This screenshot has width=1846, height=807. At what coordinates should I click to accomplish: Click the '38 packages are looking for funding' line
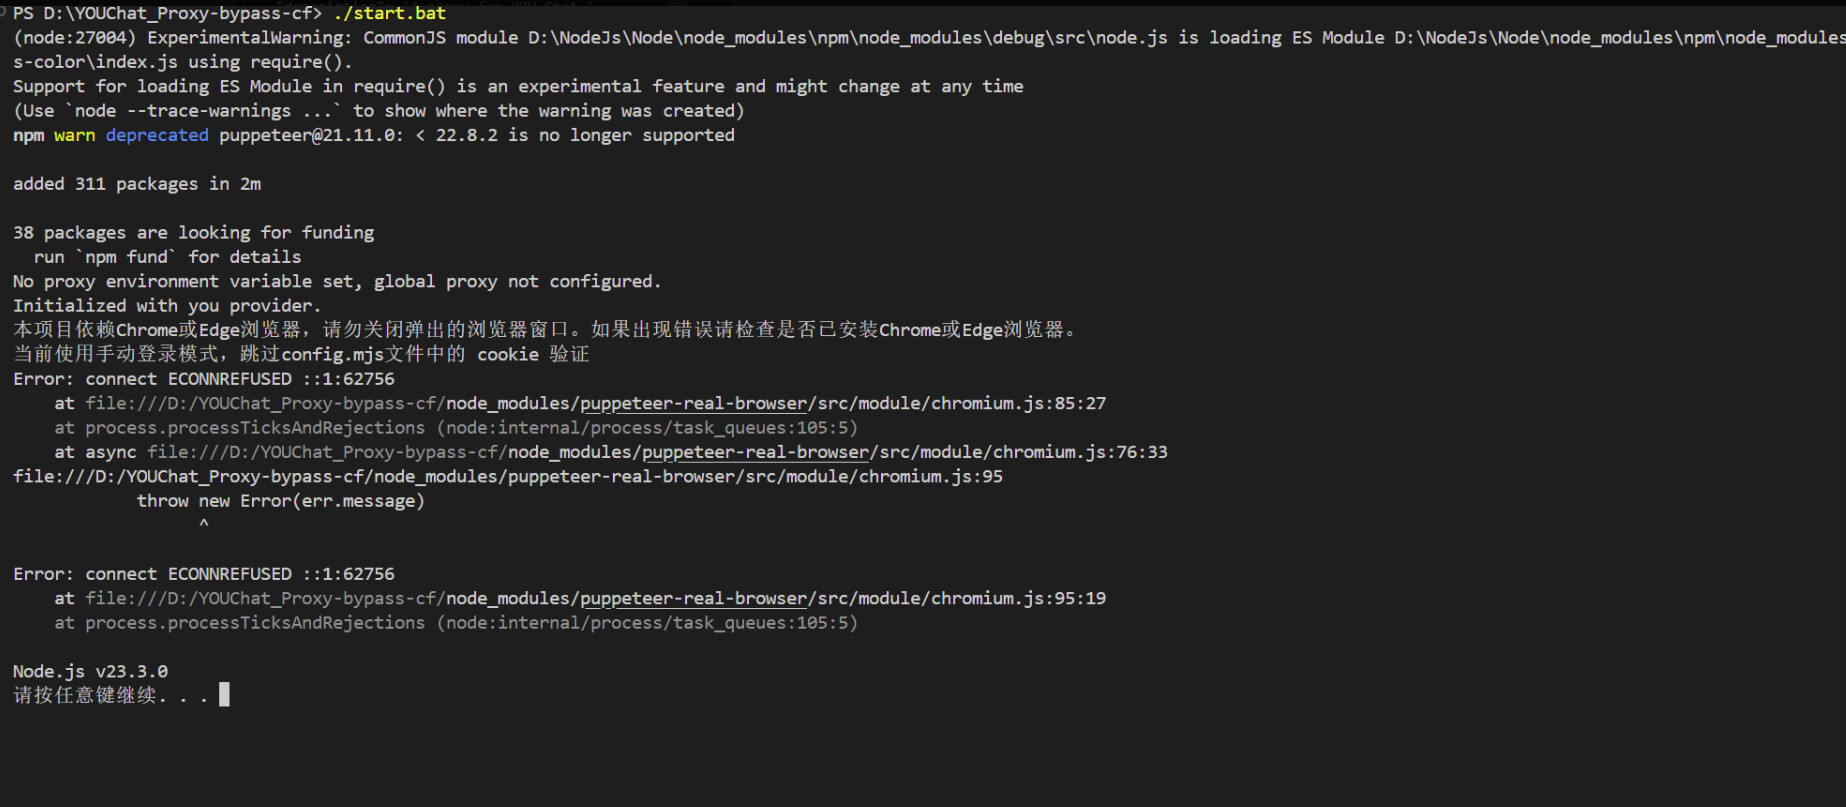pyautogui.click(x=193, y=232)
